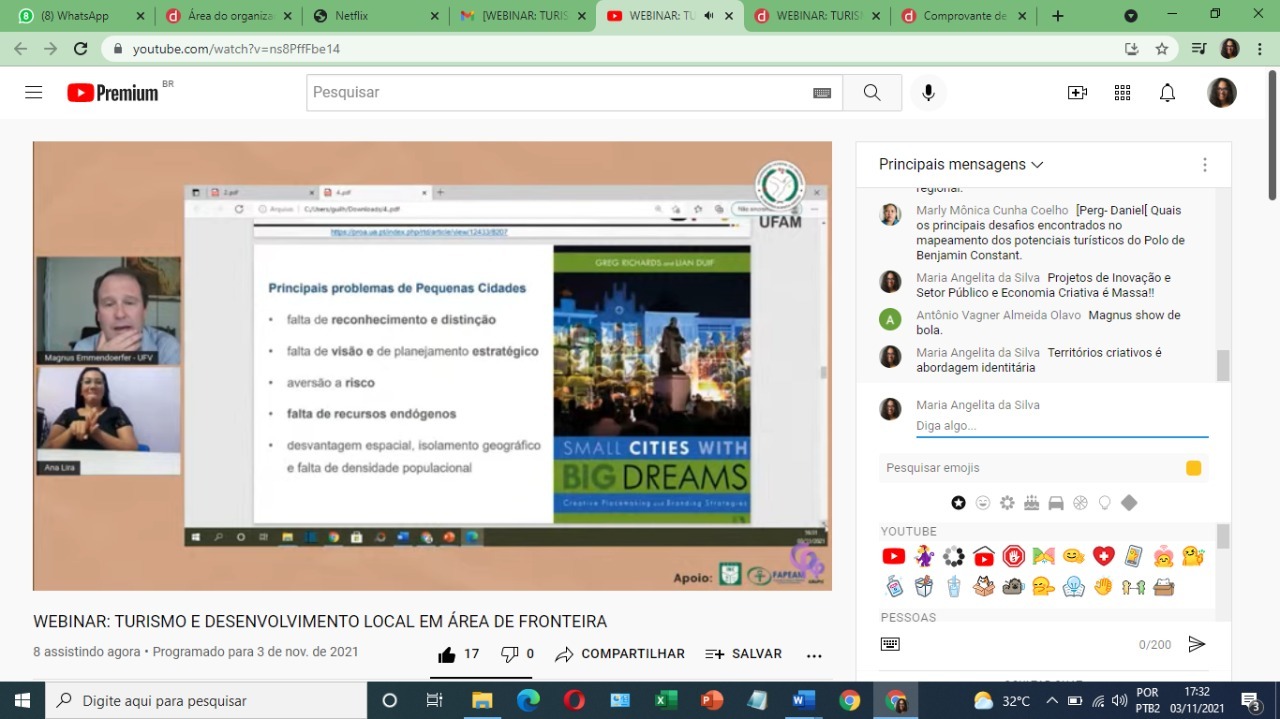Click the voice search microphone icon
Image resolution: width=1280 pixels, height=719 pixels.
(928, 93)
